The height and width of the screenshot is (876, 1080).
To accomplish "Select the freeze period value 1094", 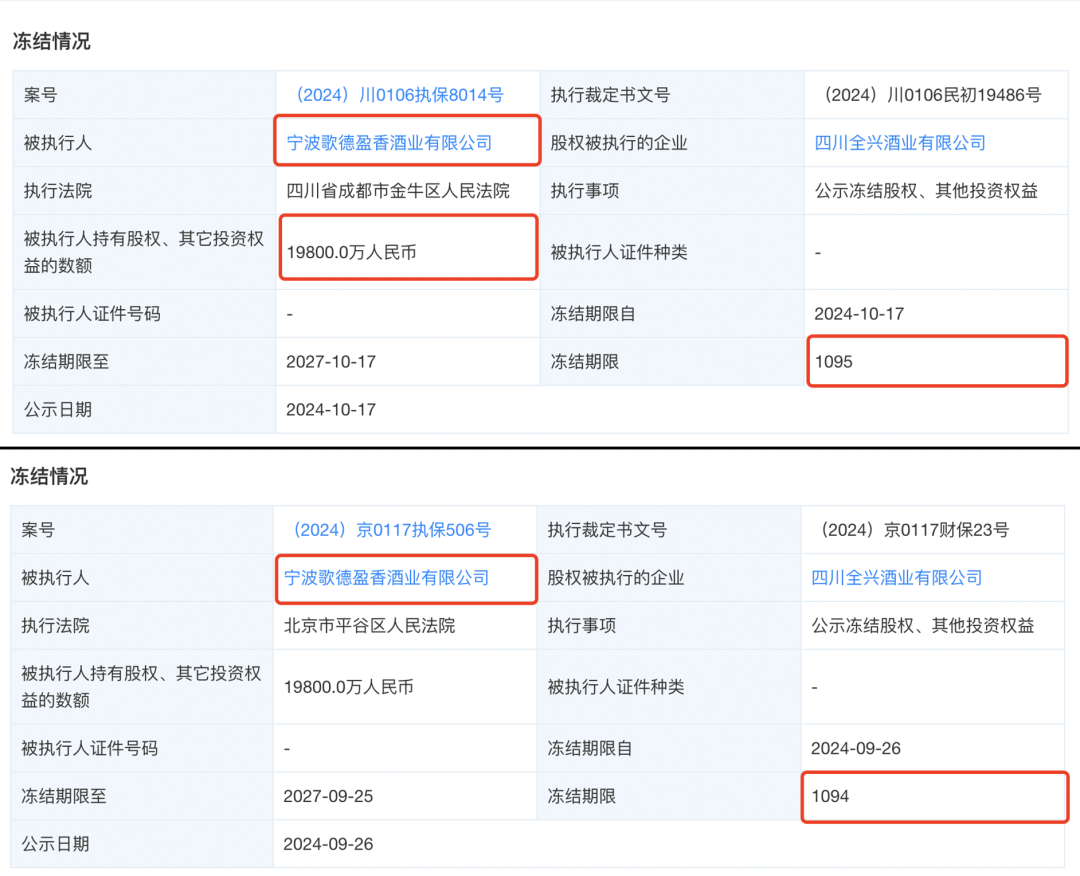I will coord(830,797).
